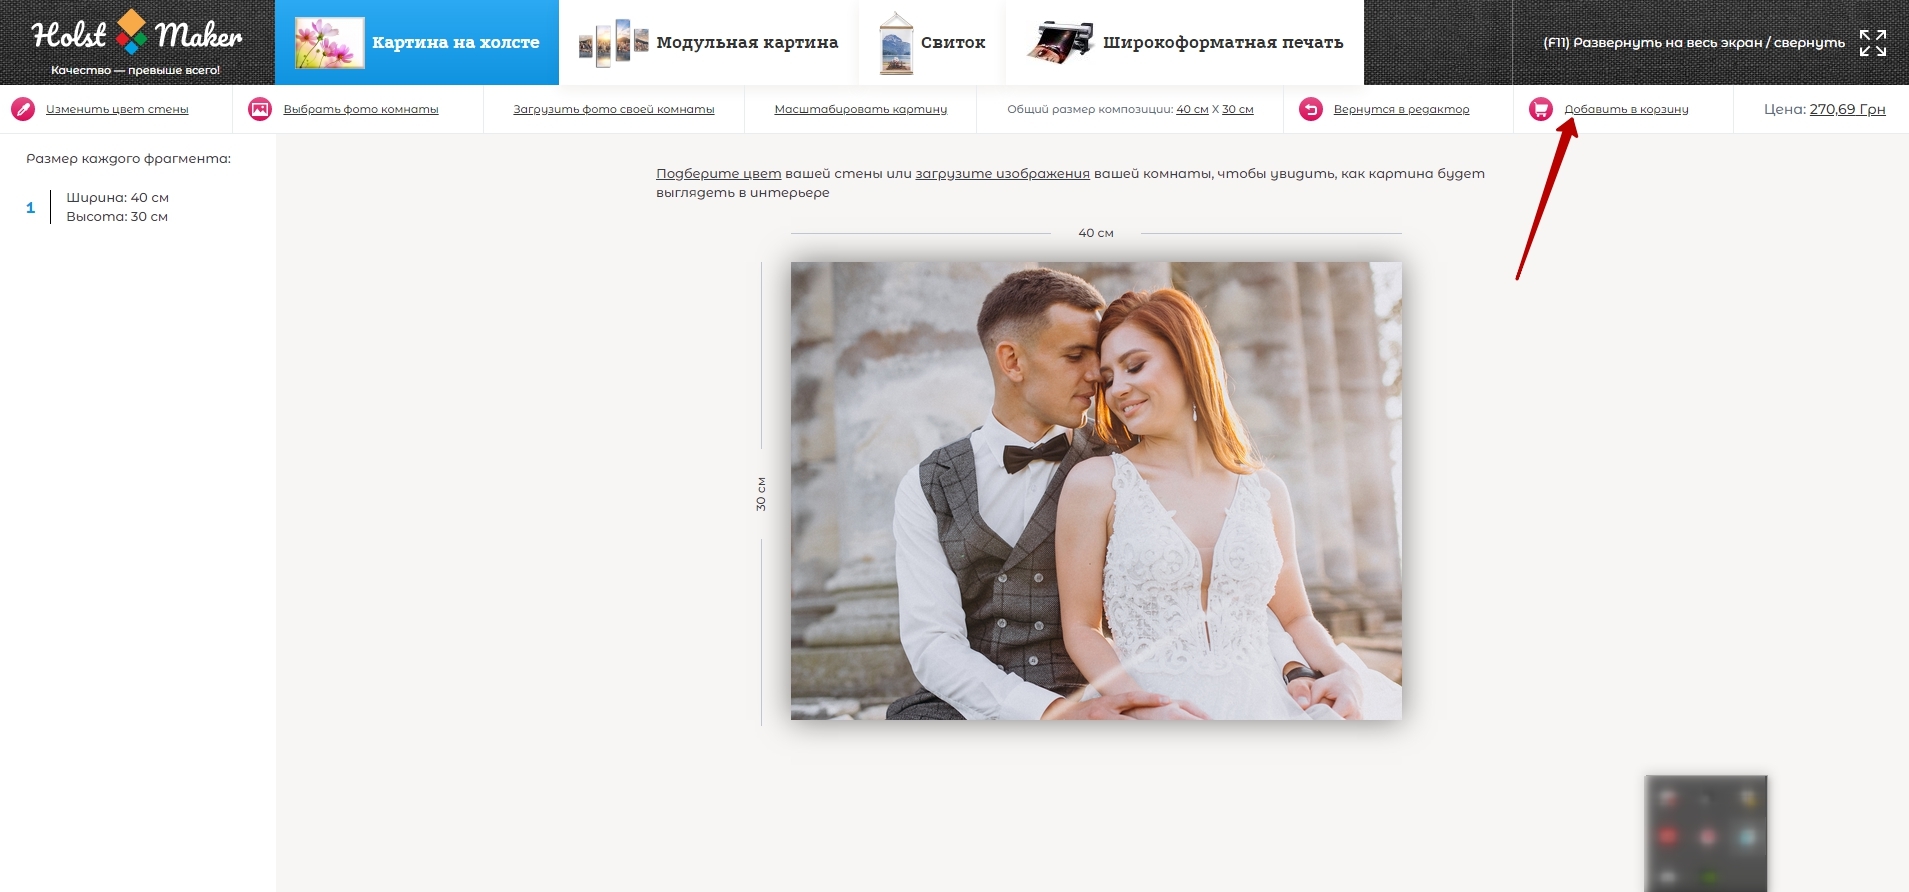Click Загрузить фото своей комнаты link

(x=613, y=110)
